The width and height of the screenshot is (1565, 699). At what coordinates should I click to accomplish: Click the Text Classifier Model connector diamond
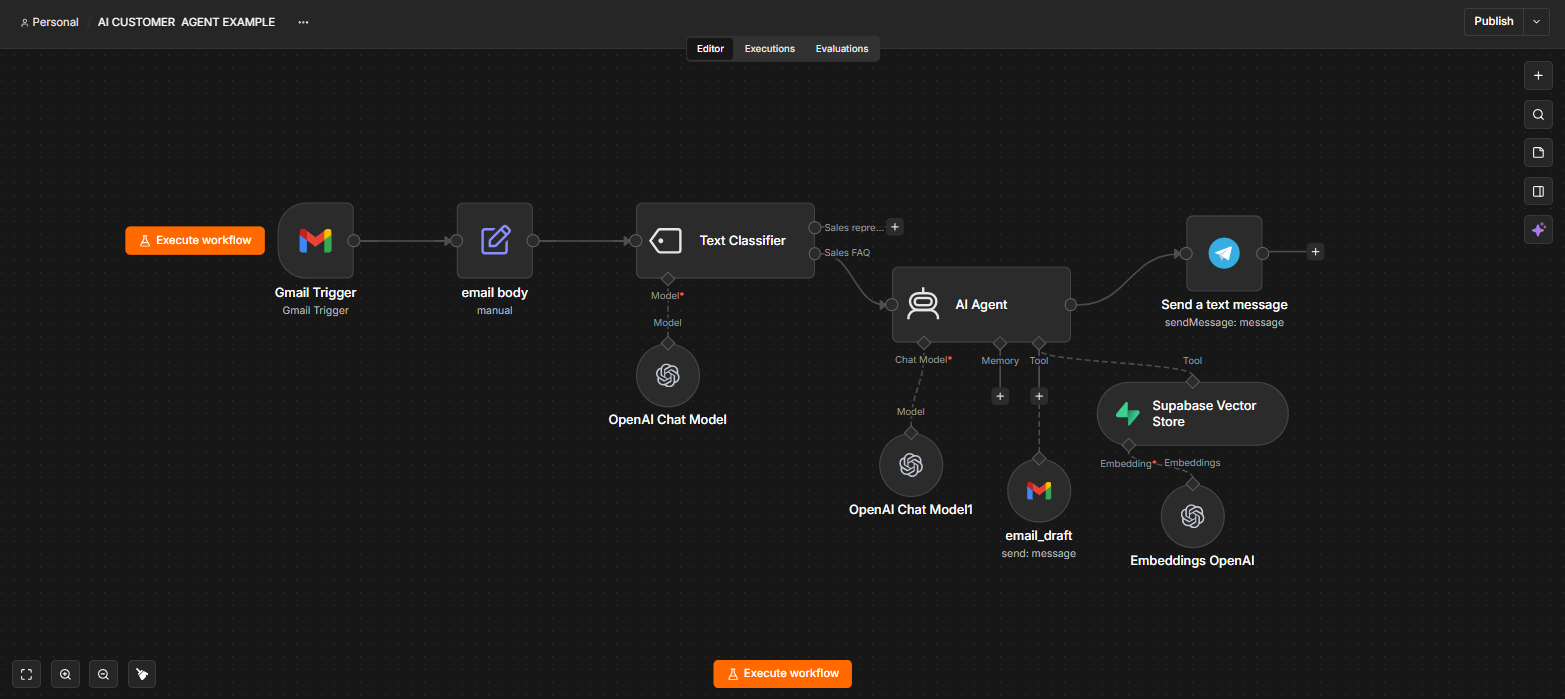[x=668, y=278]
